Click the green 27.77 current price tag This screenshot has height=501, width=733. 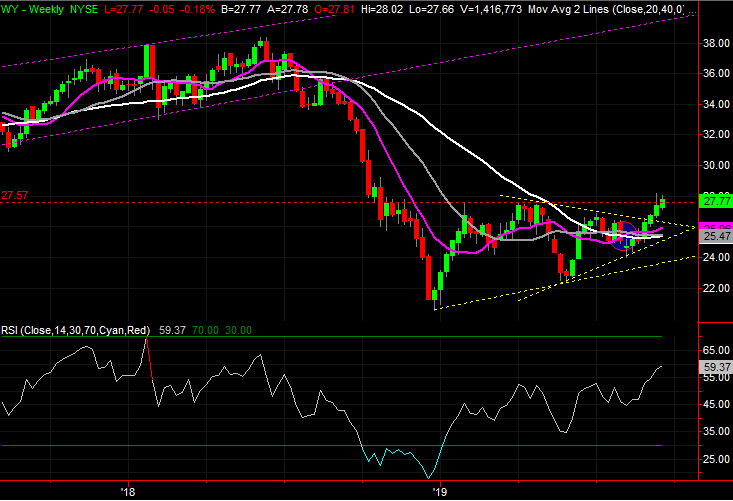(717, 201)
